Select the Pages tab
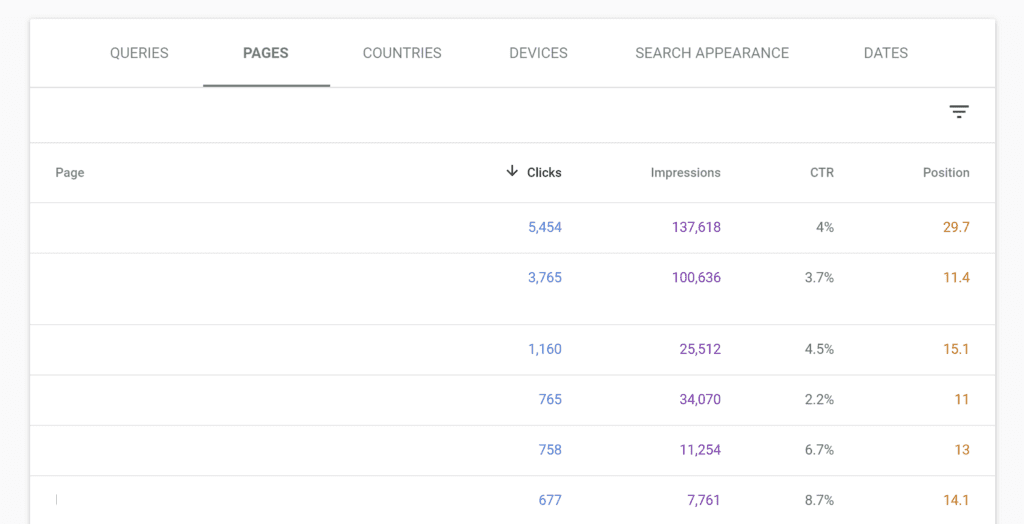1024x524 pixels. click(266, 53)
